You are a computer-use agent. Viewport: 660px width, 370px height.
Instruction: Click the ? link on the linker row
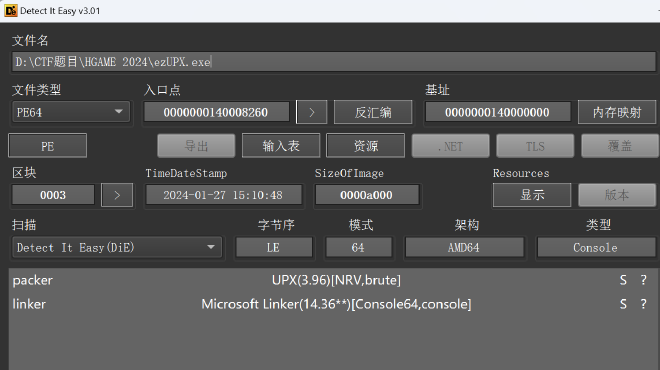643,304
